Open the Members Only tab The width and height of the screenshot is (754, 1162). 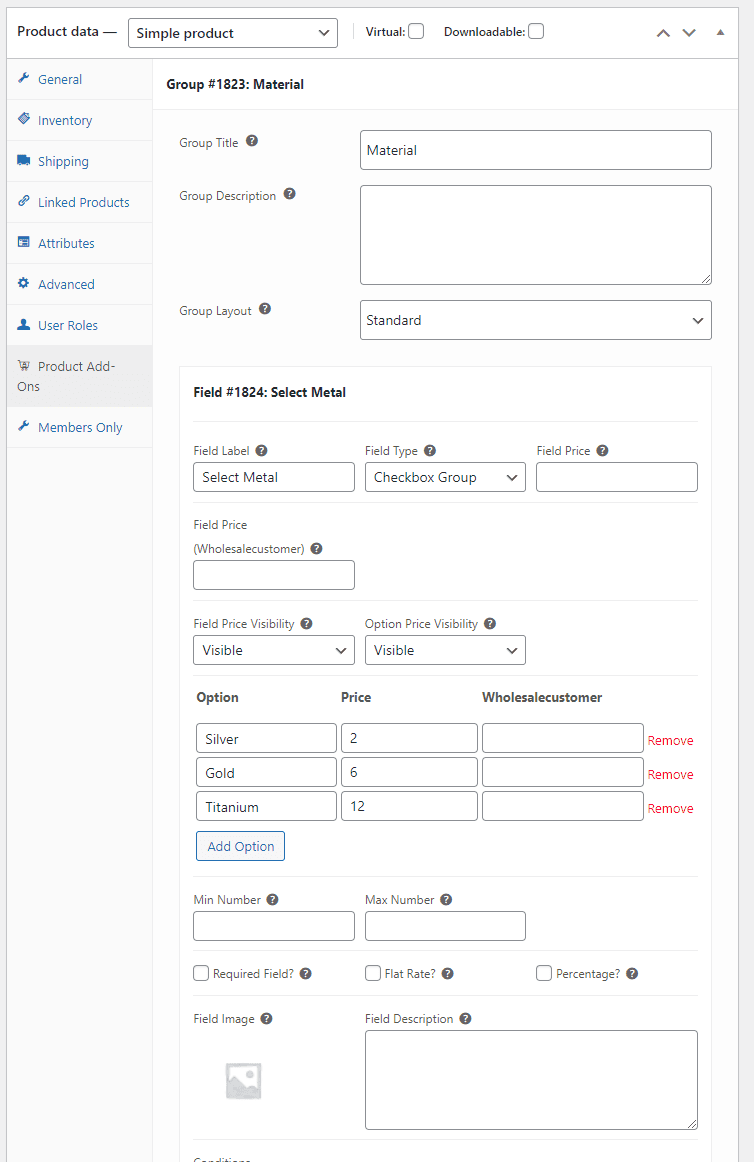pos(80,427)
